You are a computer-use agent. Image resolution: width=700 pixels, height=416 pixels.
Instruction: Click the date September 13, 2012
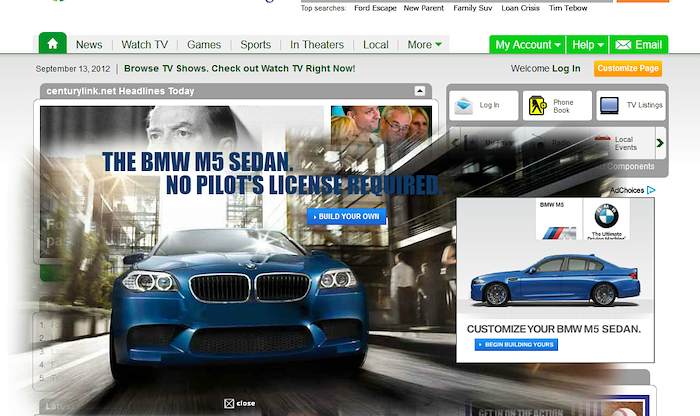73,69
